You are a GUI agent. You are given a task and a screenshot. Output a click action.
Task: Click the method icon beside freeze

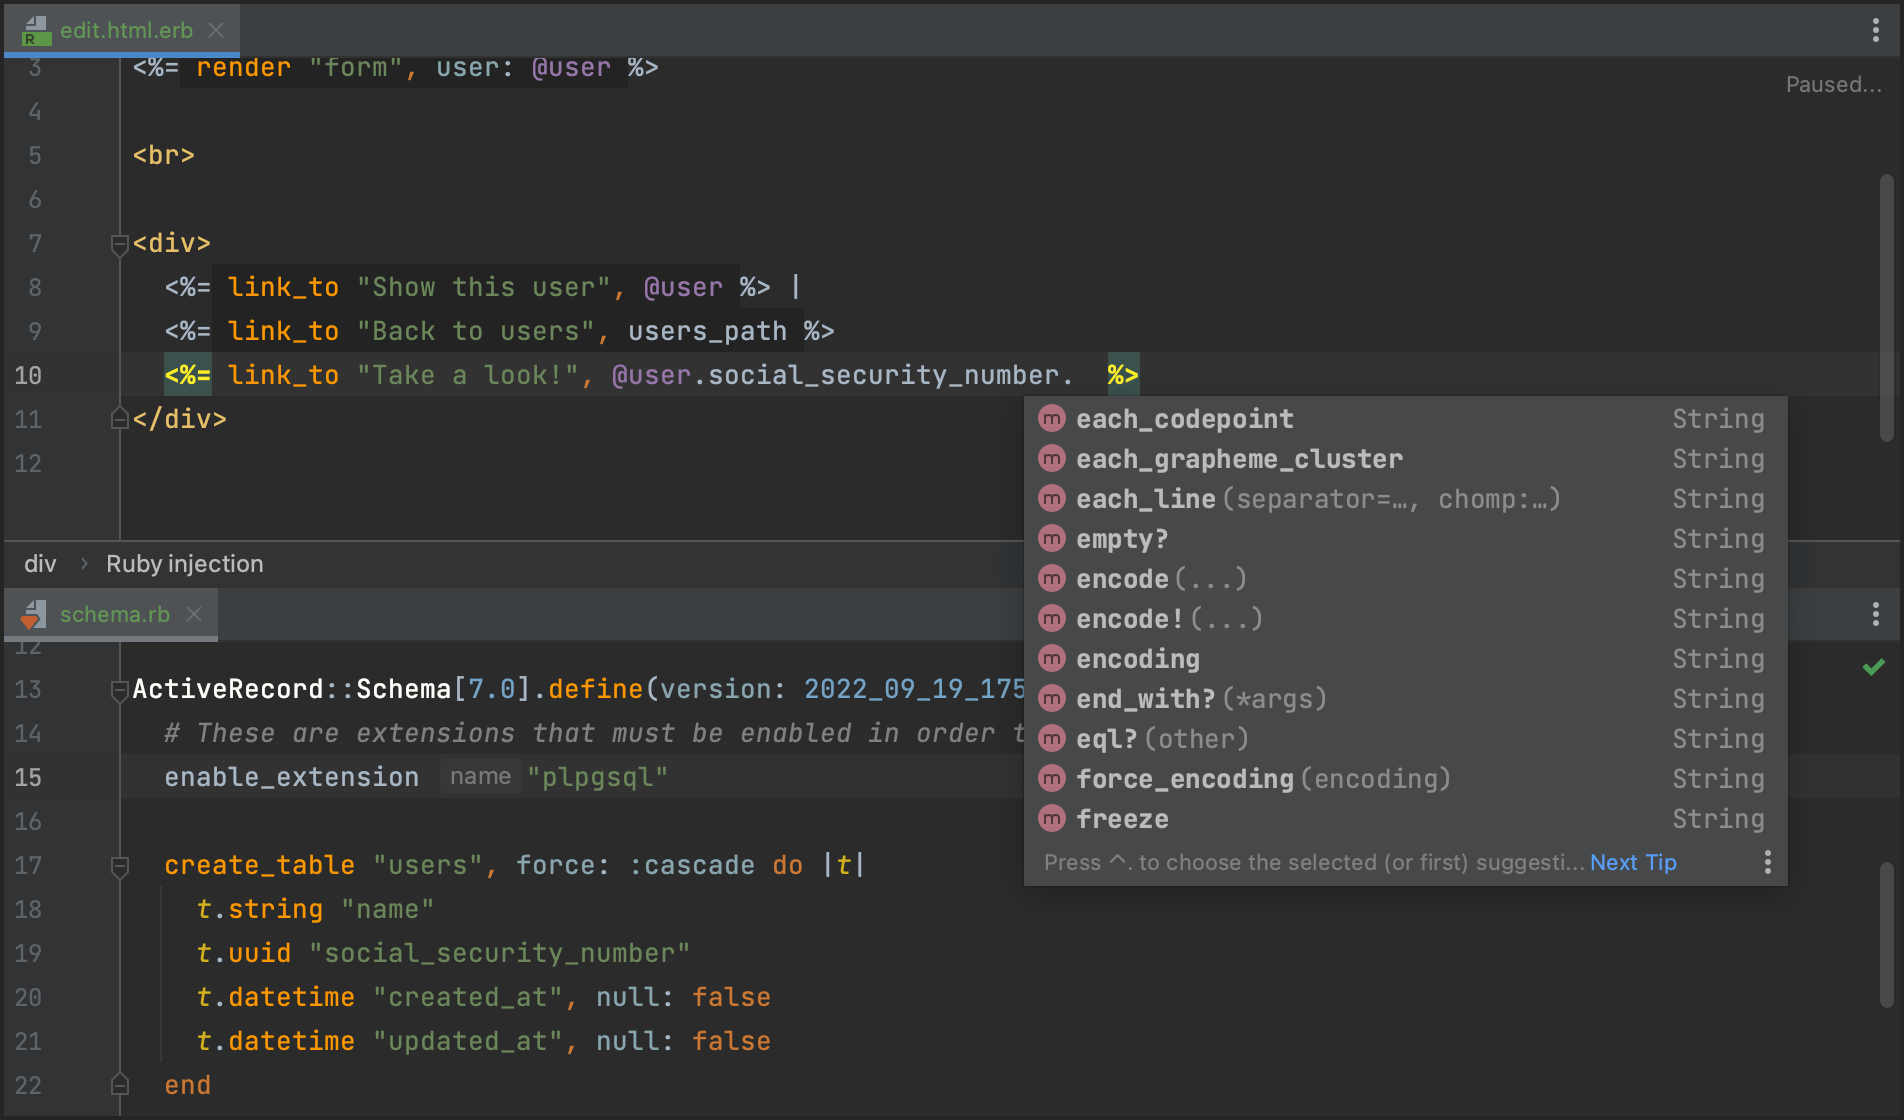1051,819
